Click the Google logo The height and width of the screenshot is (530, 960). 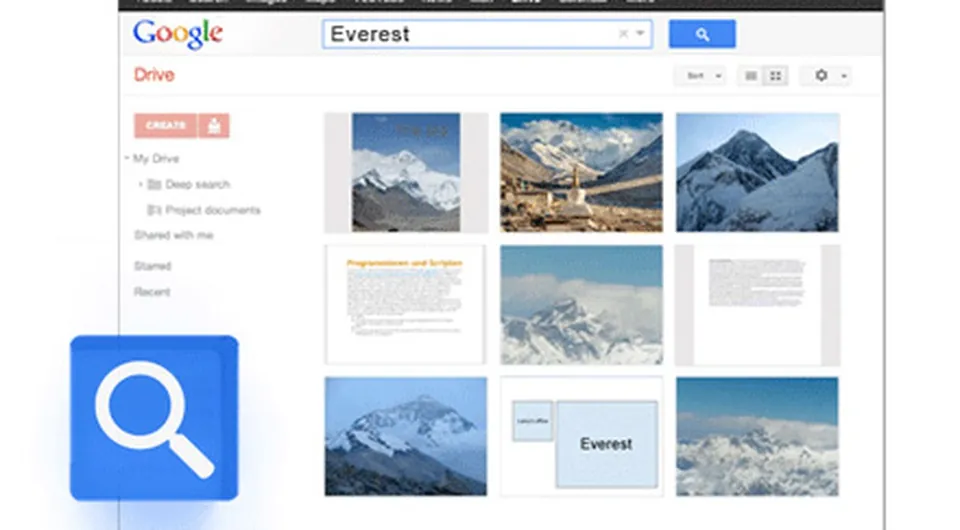[178, 34]
